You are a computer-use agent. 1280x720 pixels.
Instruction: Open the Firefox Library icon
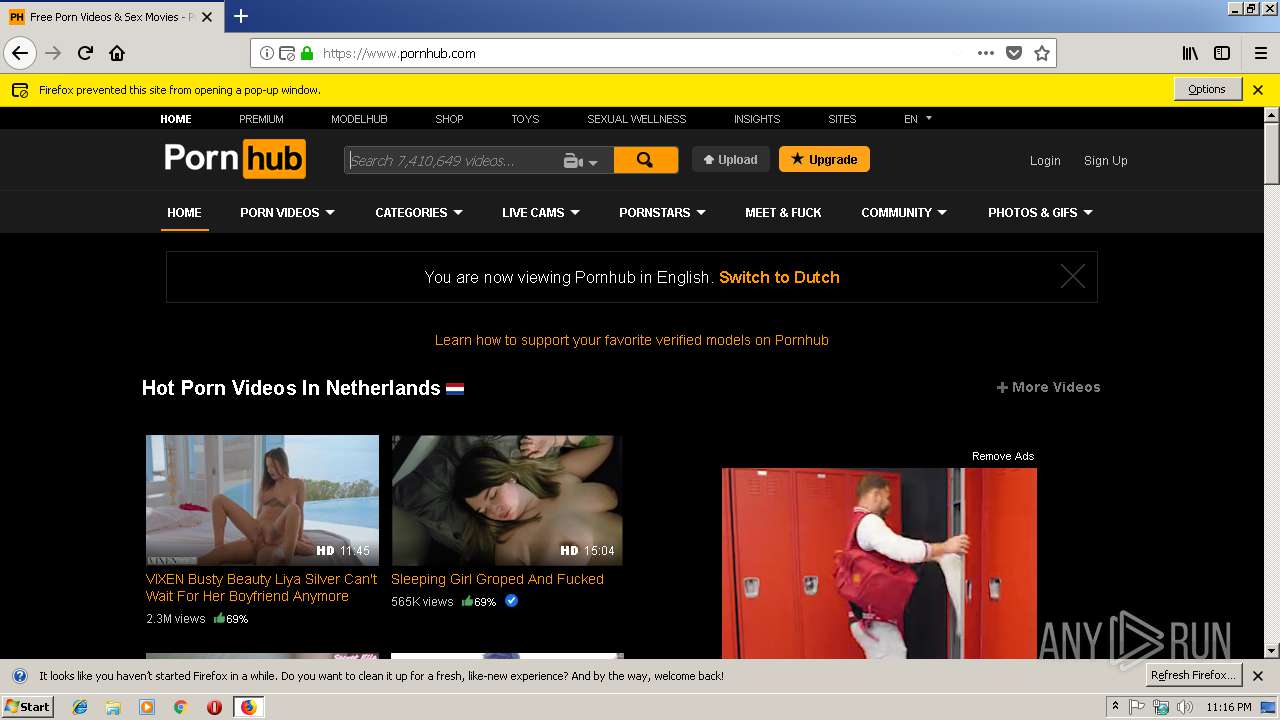[x=1190, y=53]
